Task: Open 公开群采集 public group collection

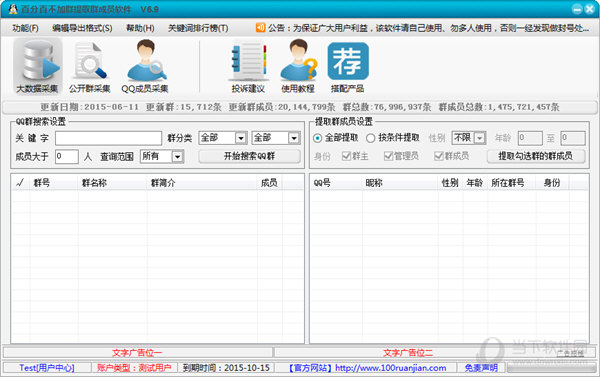Action: coord(90,67)
